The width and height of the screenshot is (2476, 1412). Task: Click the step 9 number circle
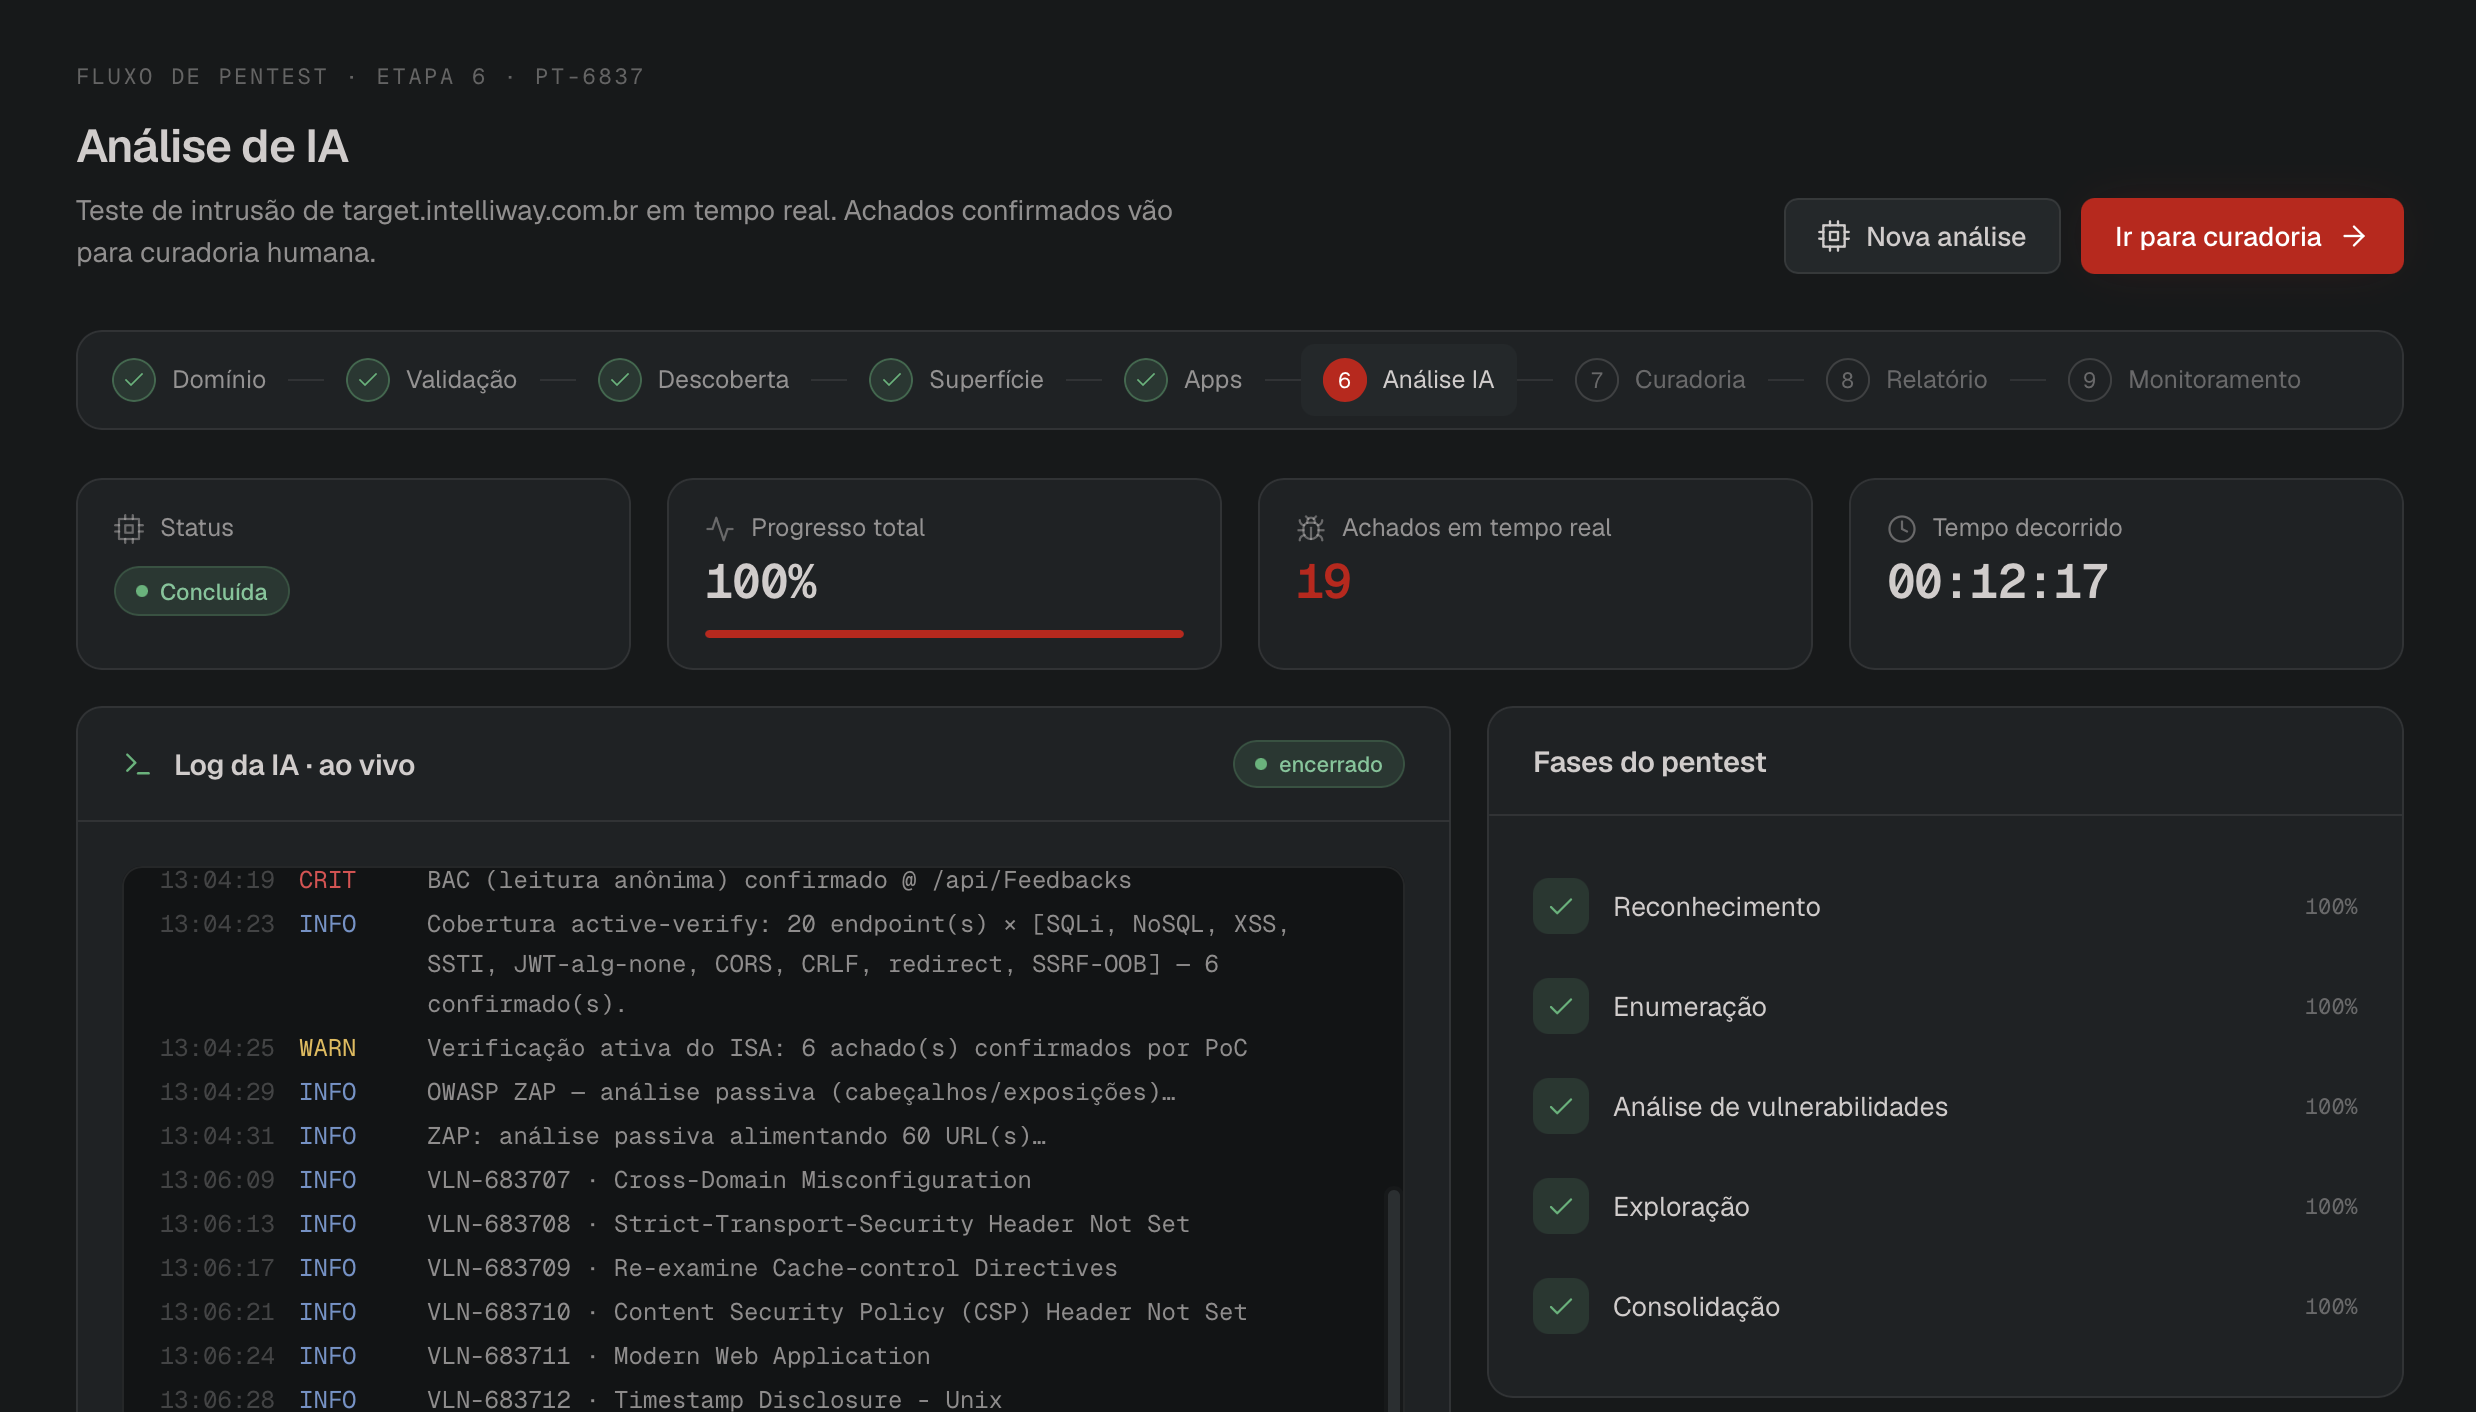coord(2090,380)
